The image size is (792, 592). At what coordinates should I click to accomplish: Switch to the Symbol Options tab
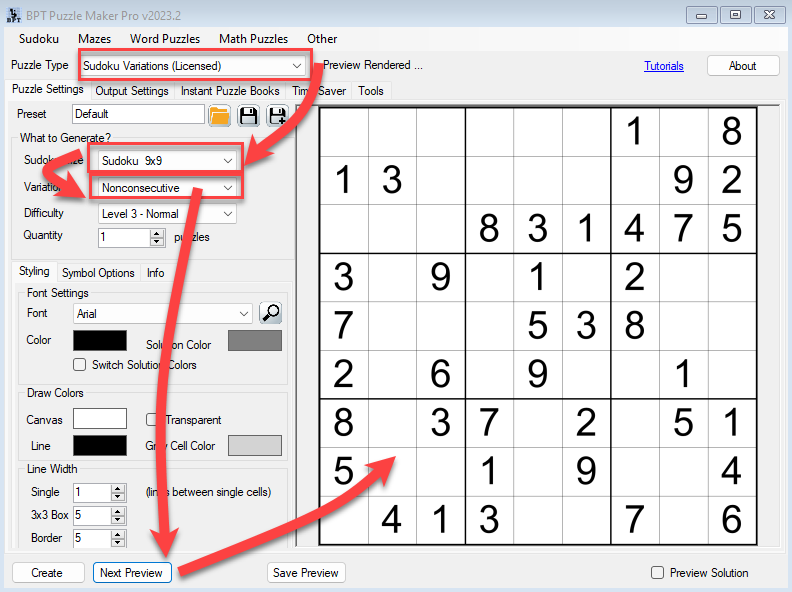(98, 273)
